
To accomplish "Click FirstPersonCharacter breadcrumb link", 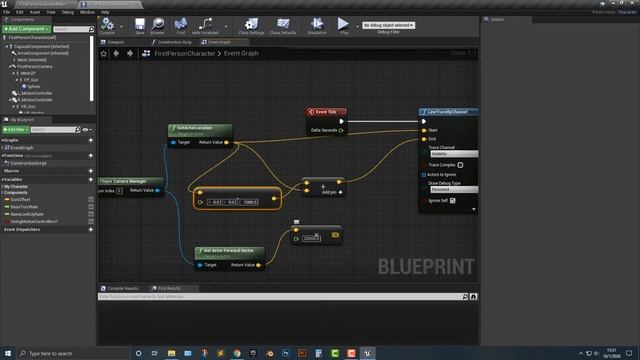I will [x=184, y=53].
